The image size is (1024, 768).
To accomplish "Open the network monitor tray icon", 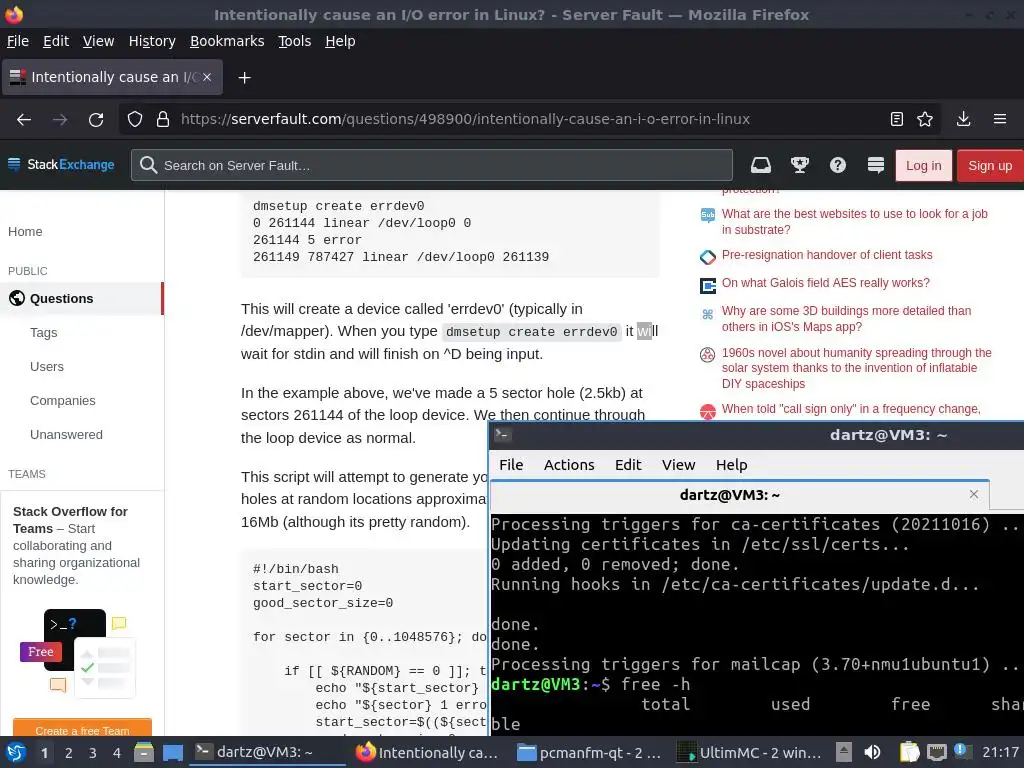I will pos(936,752).
